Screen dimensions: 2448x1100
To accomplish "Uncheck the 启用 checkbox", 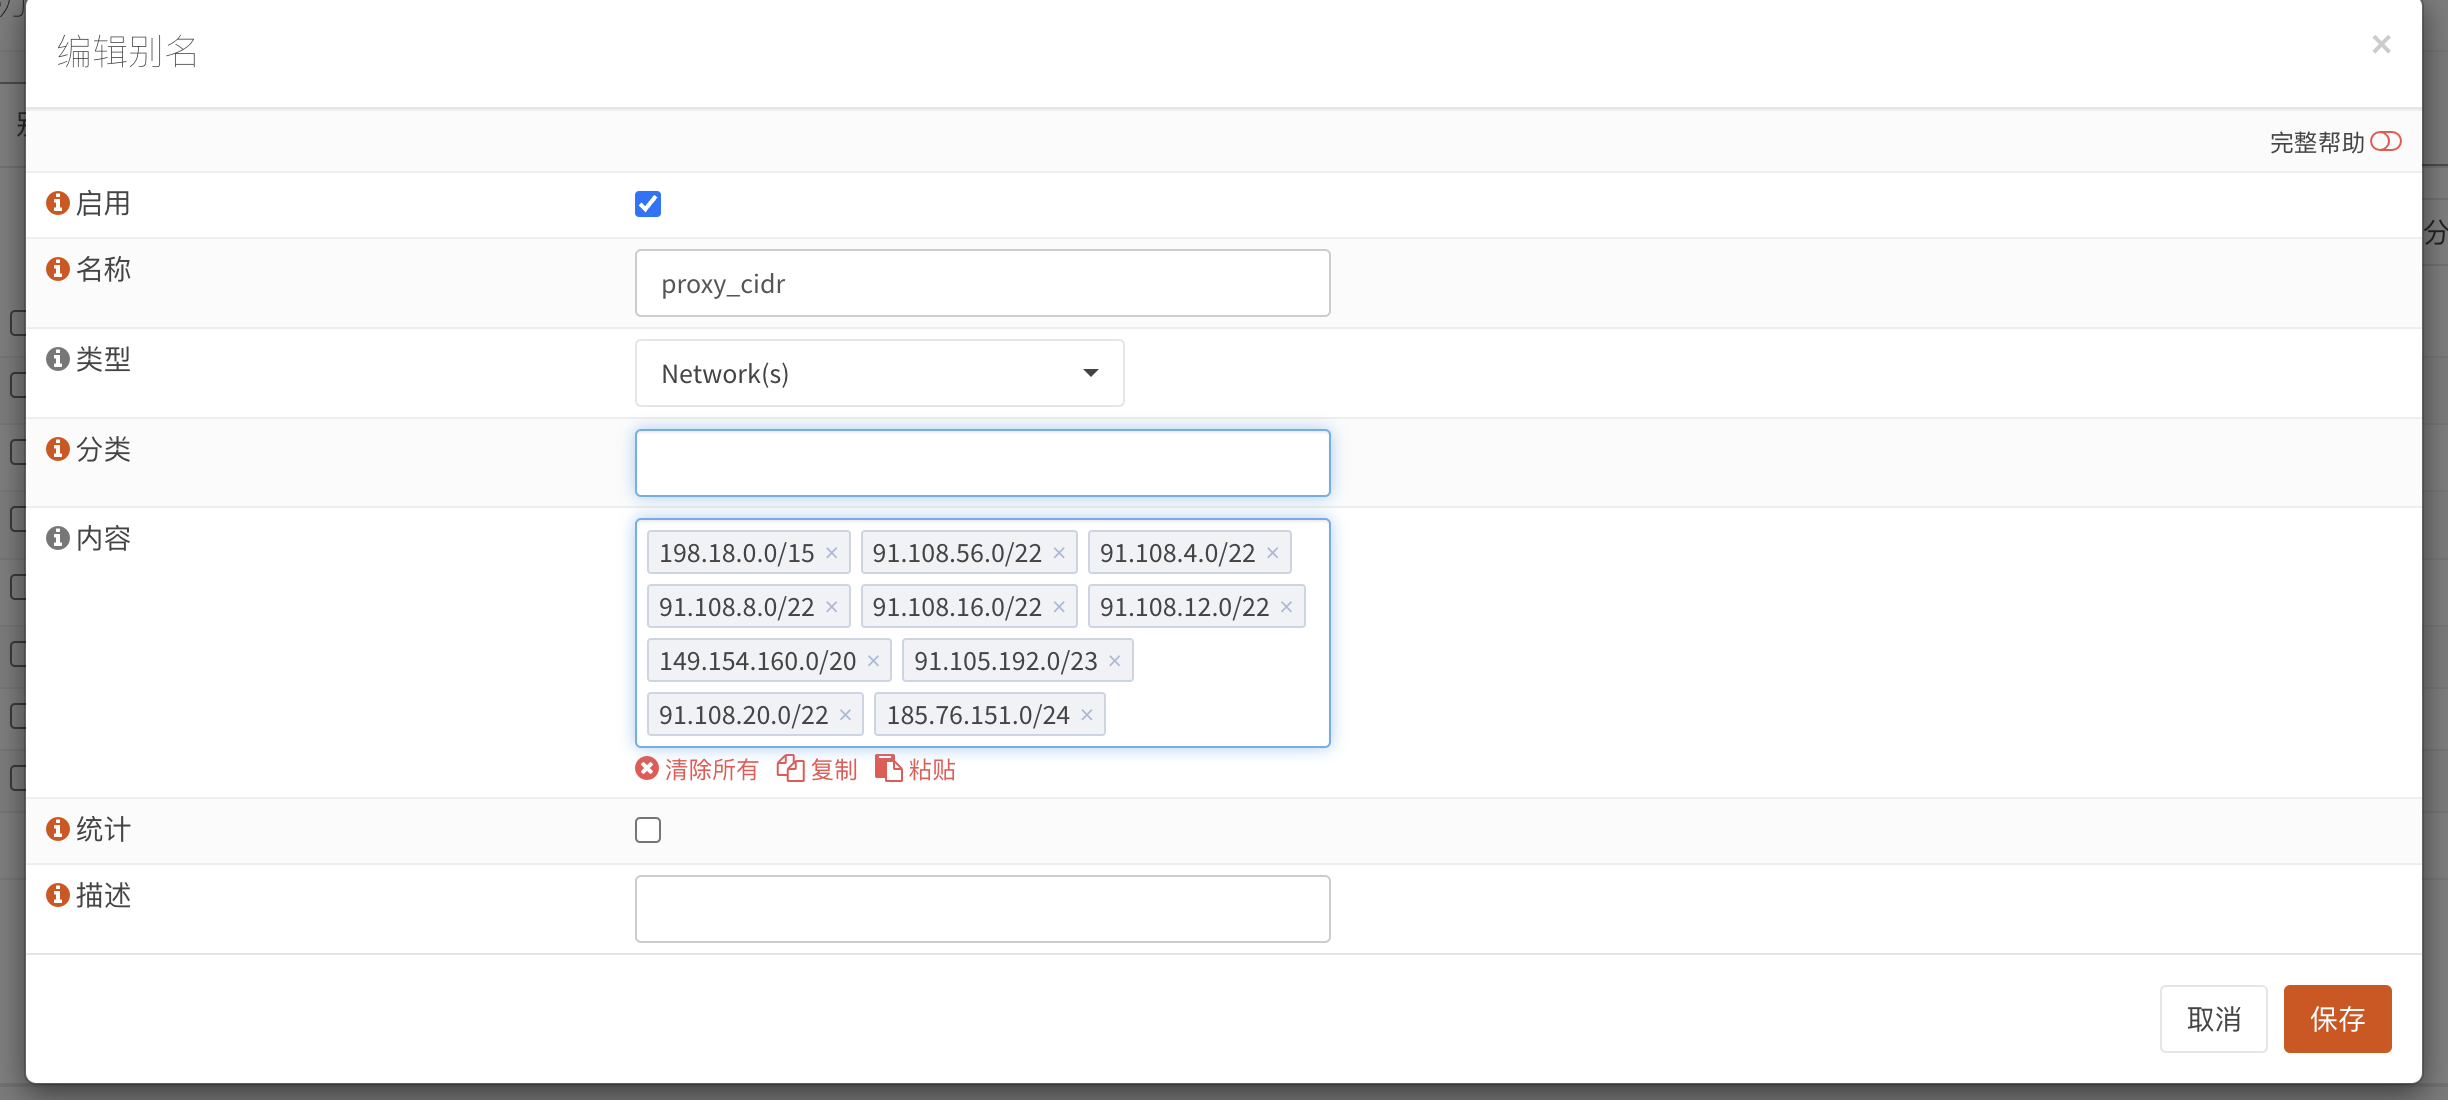I will [x=648, y=204].
